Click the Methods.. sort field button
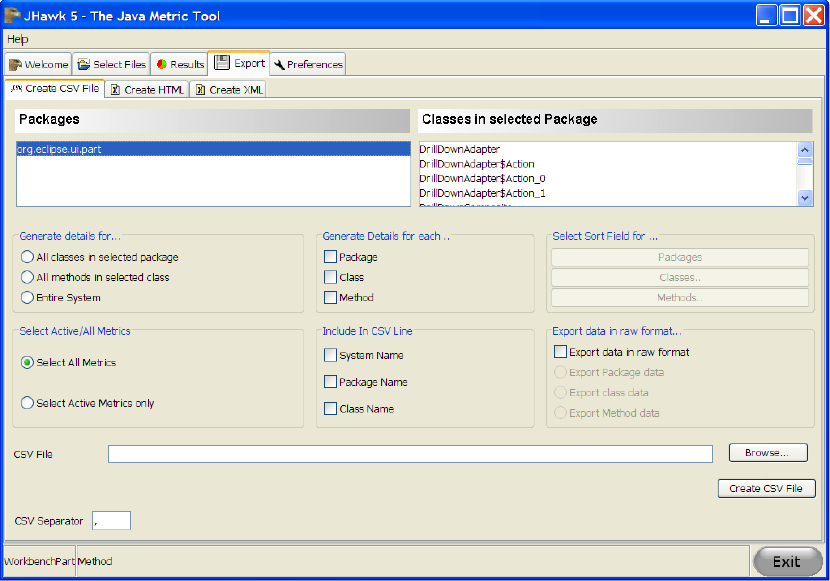Viewport: 830px width, 581px height. click(x=680, y=297)
